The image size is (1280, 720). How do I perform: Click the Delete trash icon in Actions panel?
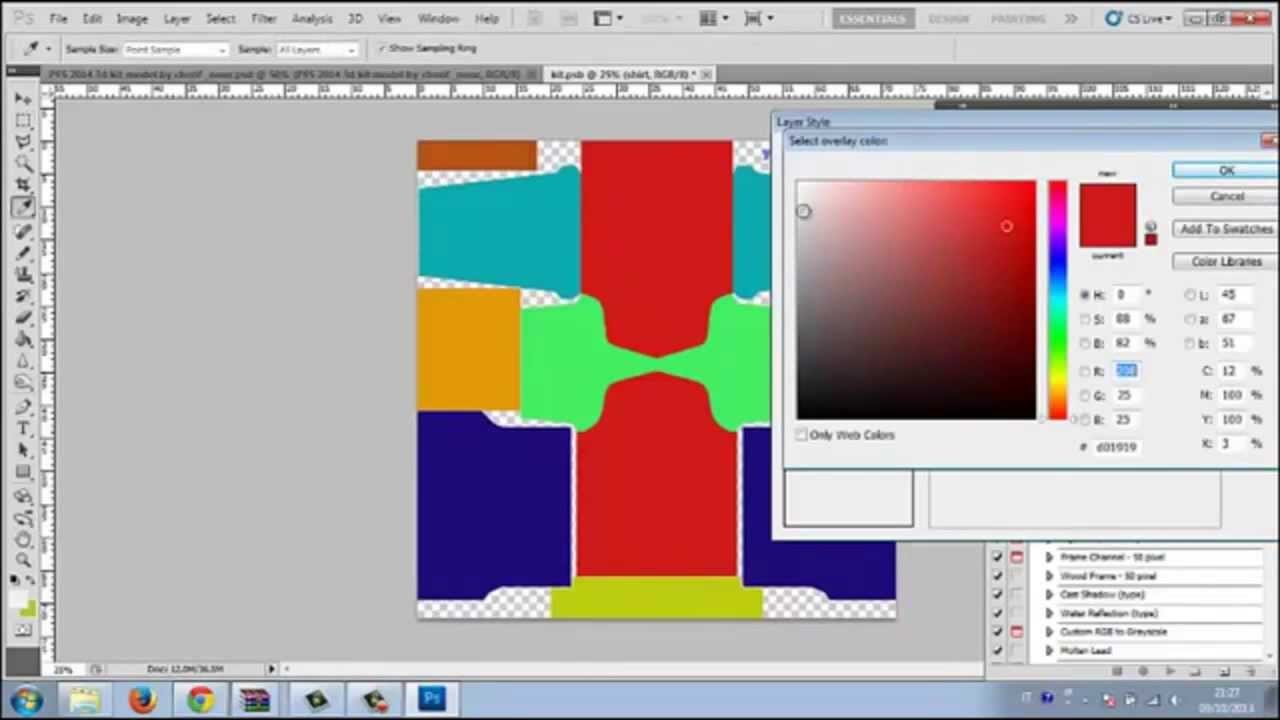tap(1250, 672)
